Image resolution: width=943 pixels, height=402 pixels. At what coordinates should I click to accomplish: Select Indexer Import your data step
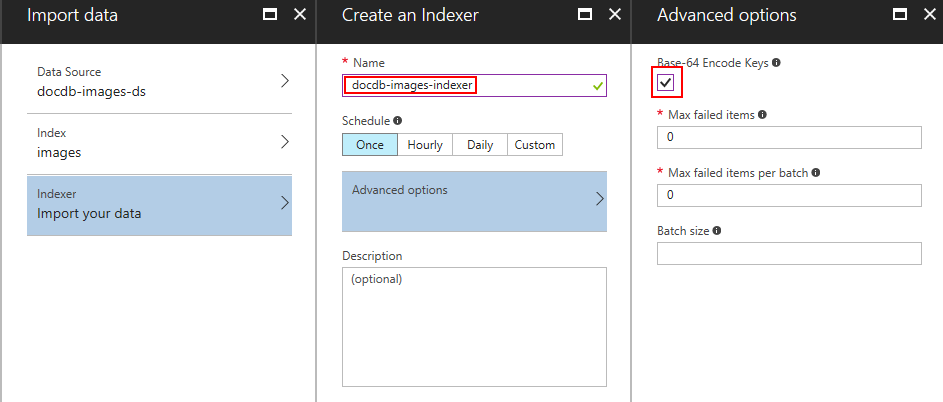159,204
